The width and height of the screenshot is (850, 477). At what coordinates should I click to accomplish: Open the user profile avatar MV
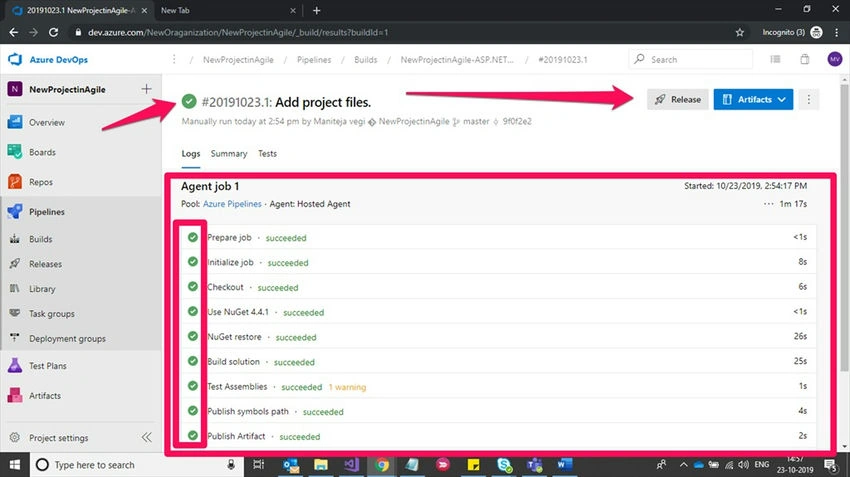click(834, 59)
